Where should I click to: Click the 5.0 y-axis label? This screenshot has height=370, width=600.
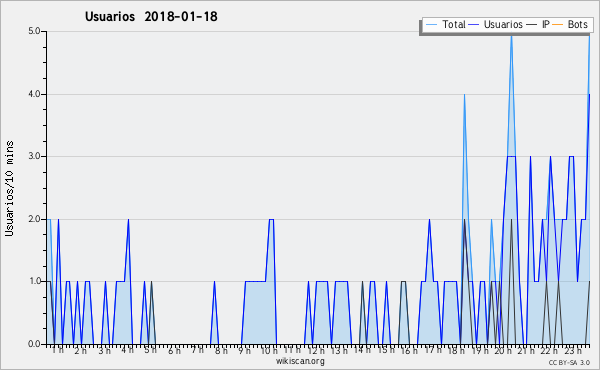[34, 31]
